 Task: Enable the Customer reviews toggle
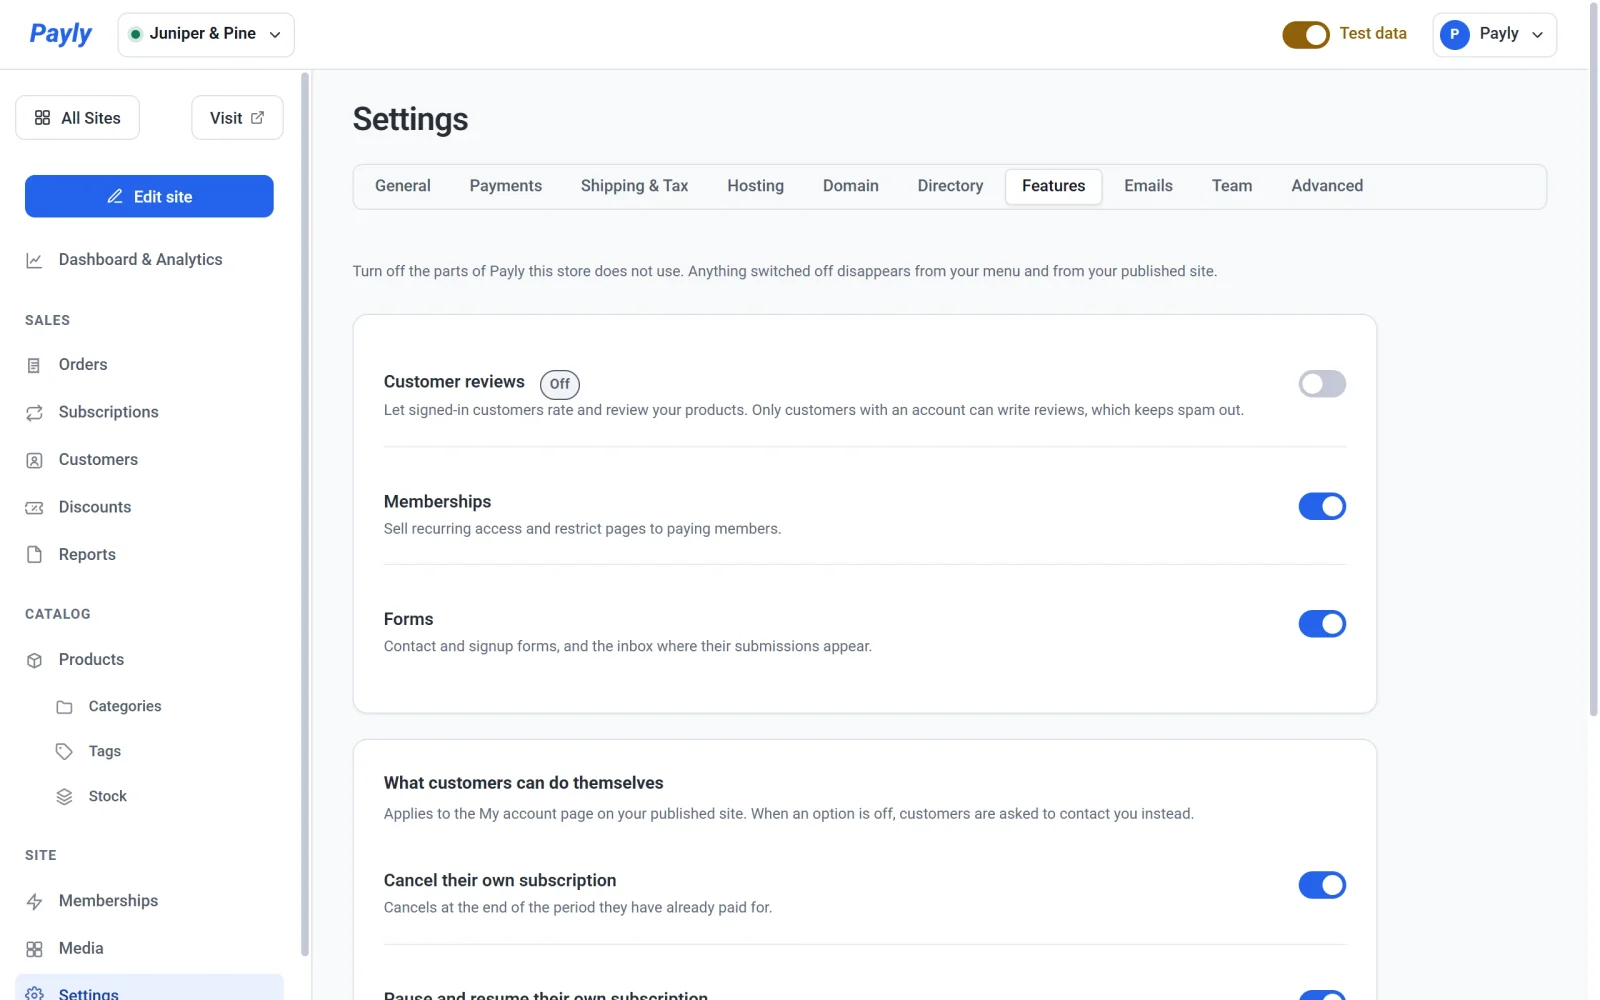click(1322, 384)
